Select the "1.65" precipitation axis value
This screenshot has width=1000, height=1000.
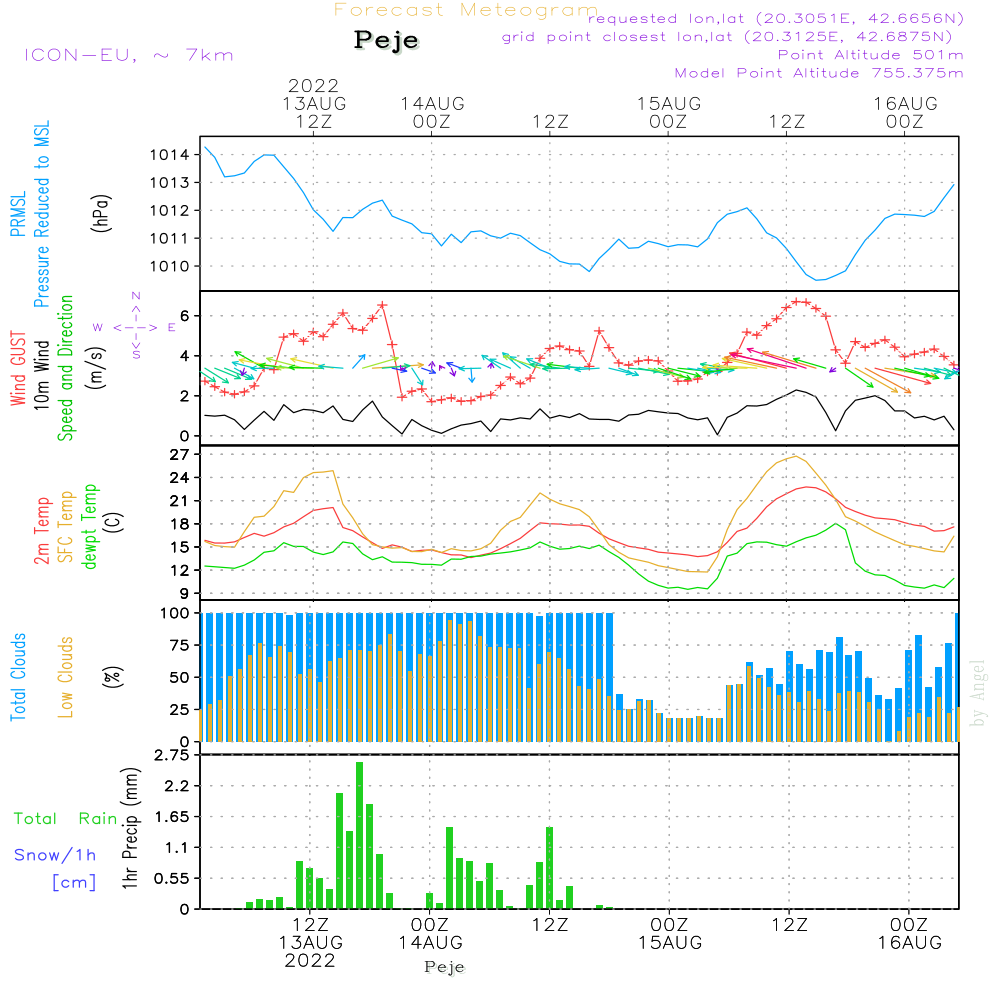(172, 817)
